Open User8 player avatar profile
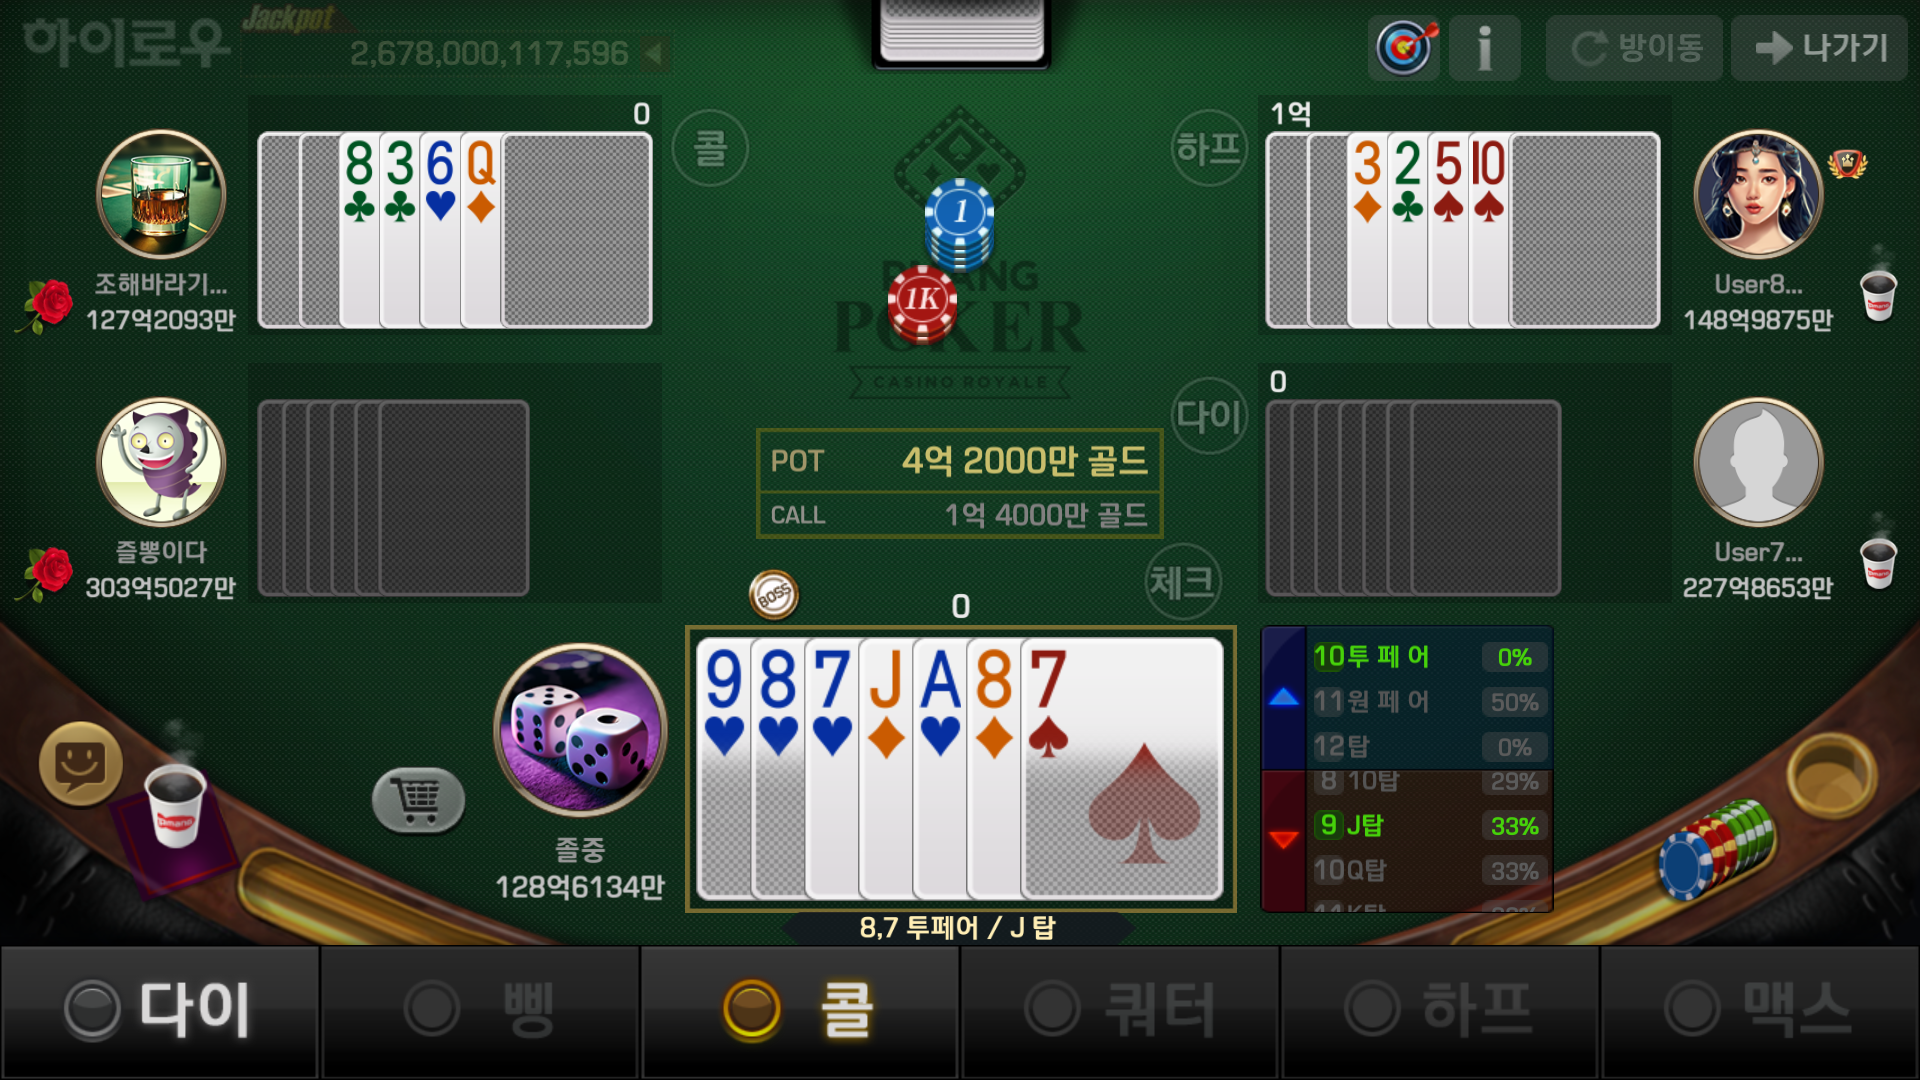1920x1080 pixels. pos(1758,194)
